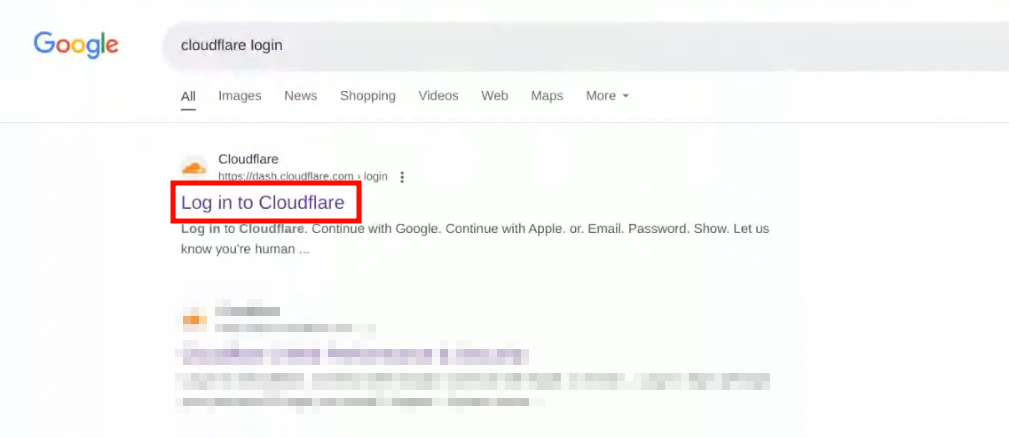Open the Maps tab
This screenshot has height=438, width=1009.
click(546, 96)
